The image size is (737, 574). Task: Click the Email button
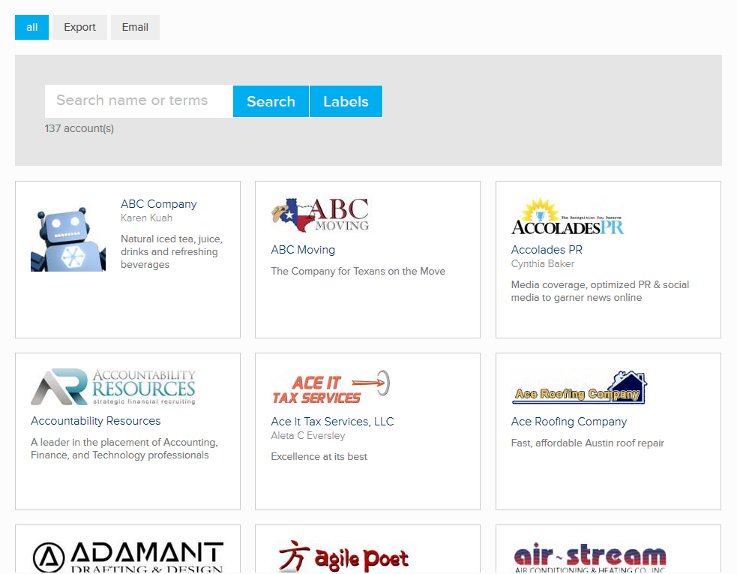click(x=135, y=27)
